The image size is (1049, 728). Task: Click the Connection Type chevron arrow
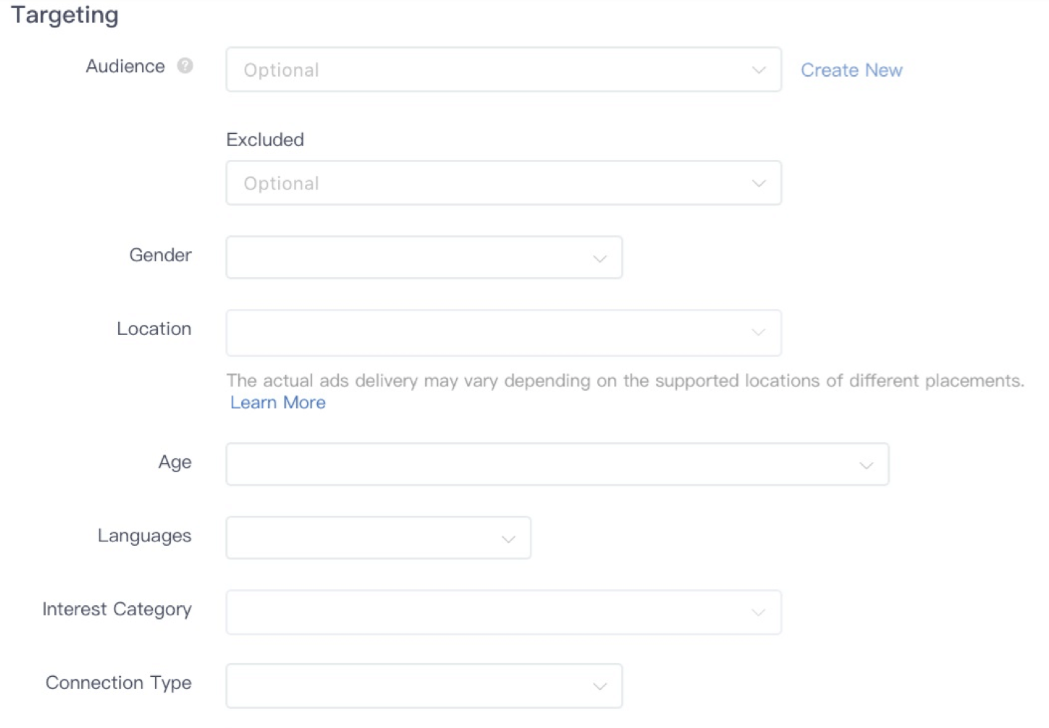pos(600,686)
